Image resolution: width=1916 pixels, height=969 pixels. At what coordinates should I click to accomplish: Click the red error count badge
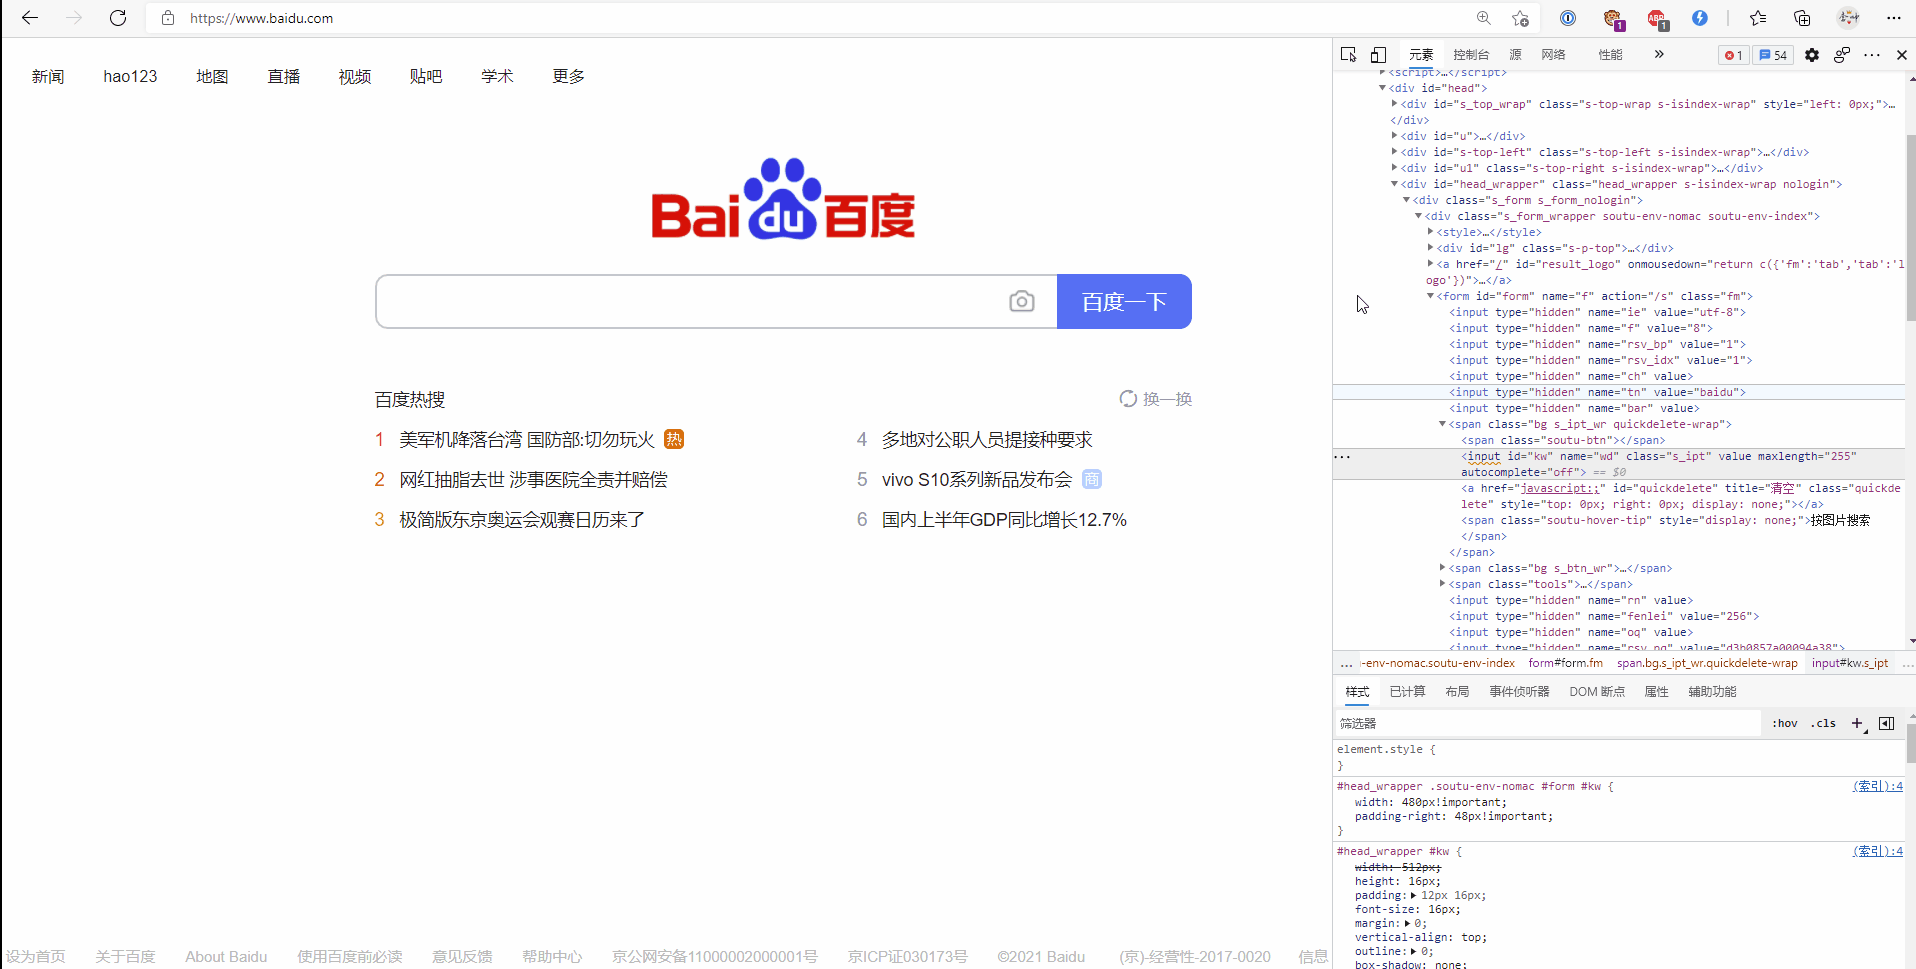coord(1734,55)
